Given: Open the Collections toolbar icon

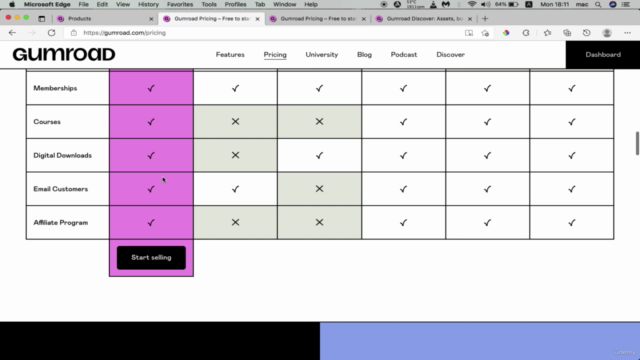Looking at the screenshot, I should click(x=567, y=33).
